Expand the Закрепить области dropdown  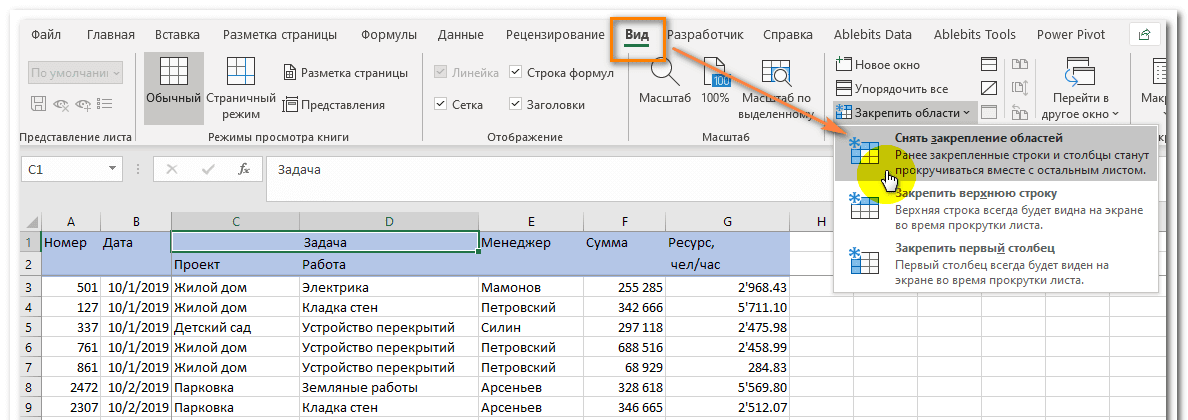tap(903, 113)
